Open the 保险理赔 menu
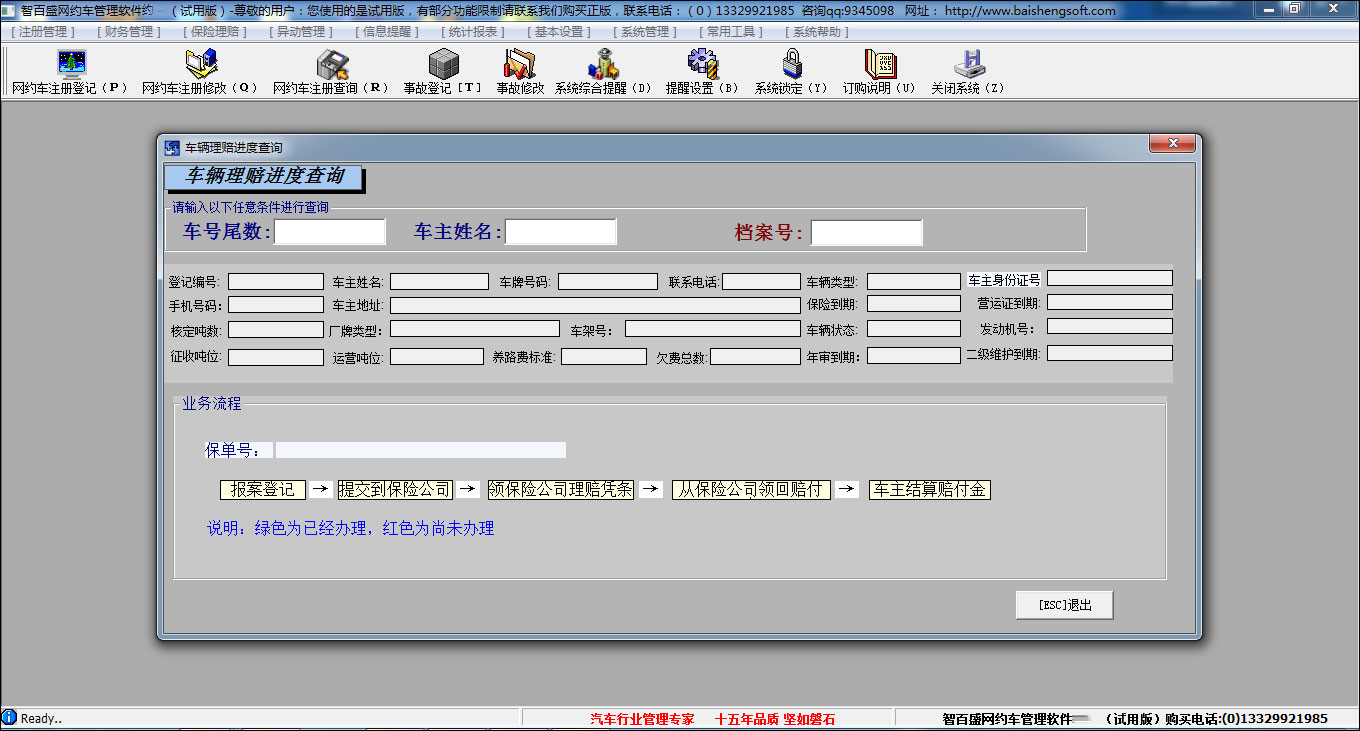 pyautogui.click(x=214, y=32)
